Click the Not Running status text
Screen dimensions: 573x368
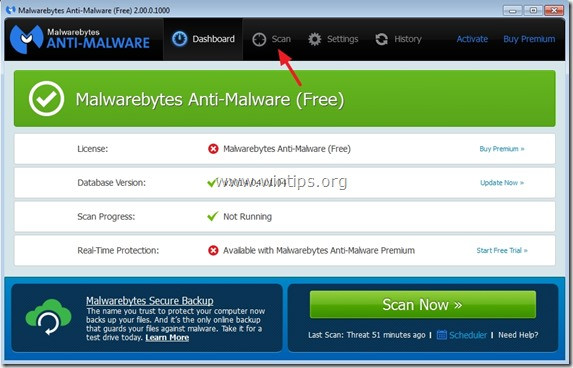point(247,217)
